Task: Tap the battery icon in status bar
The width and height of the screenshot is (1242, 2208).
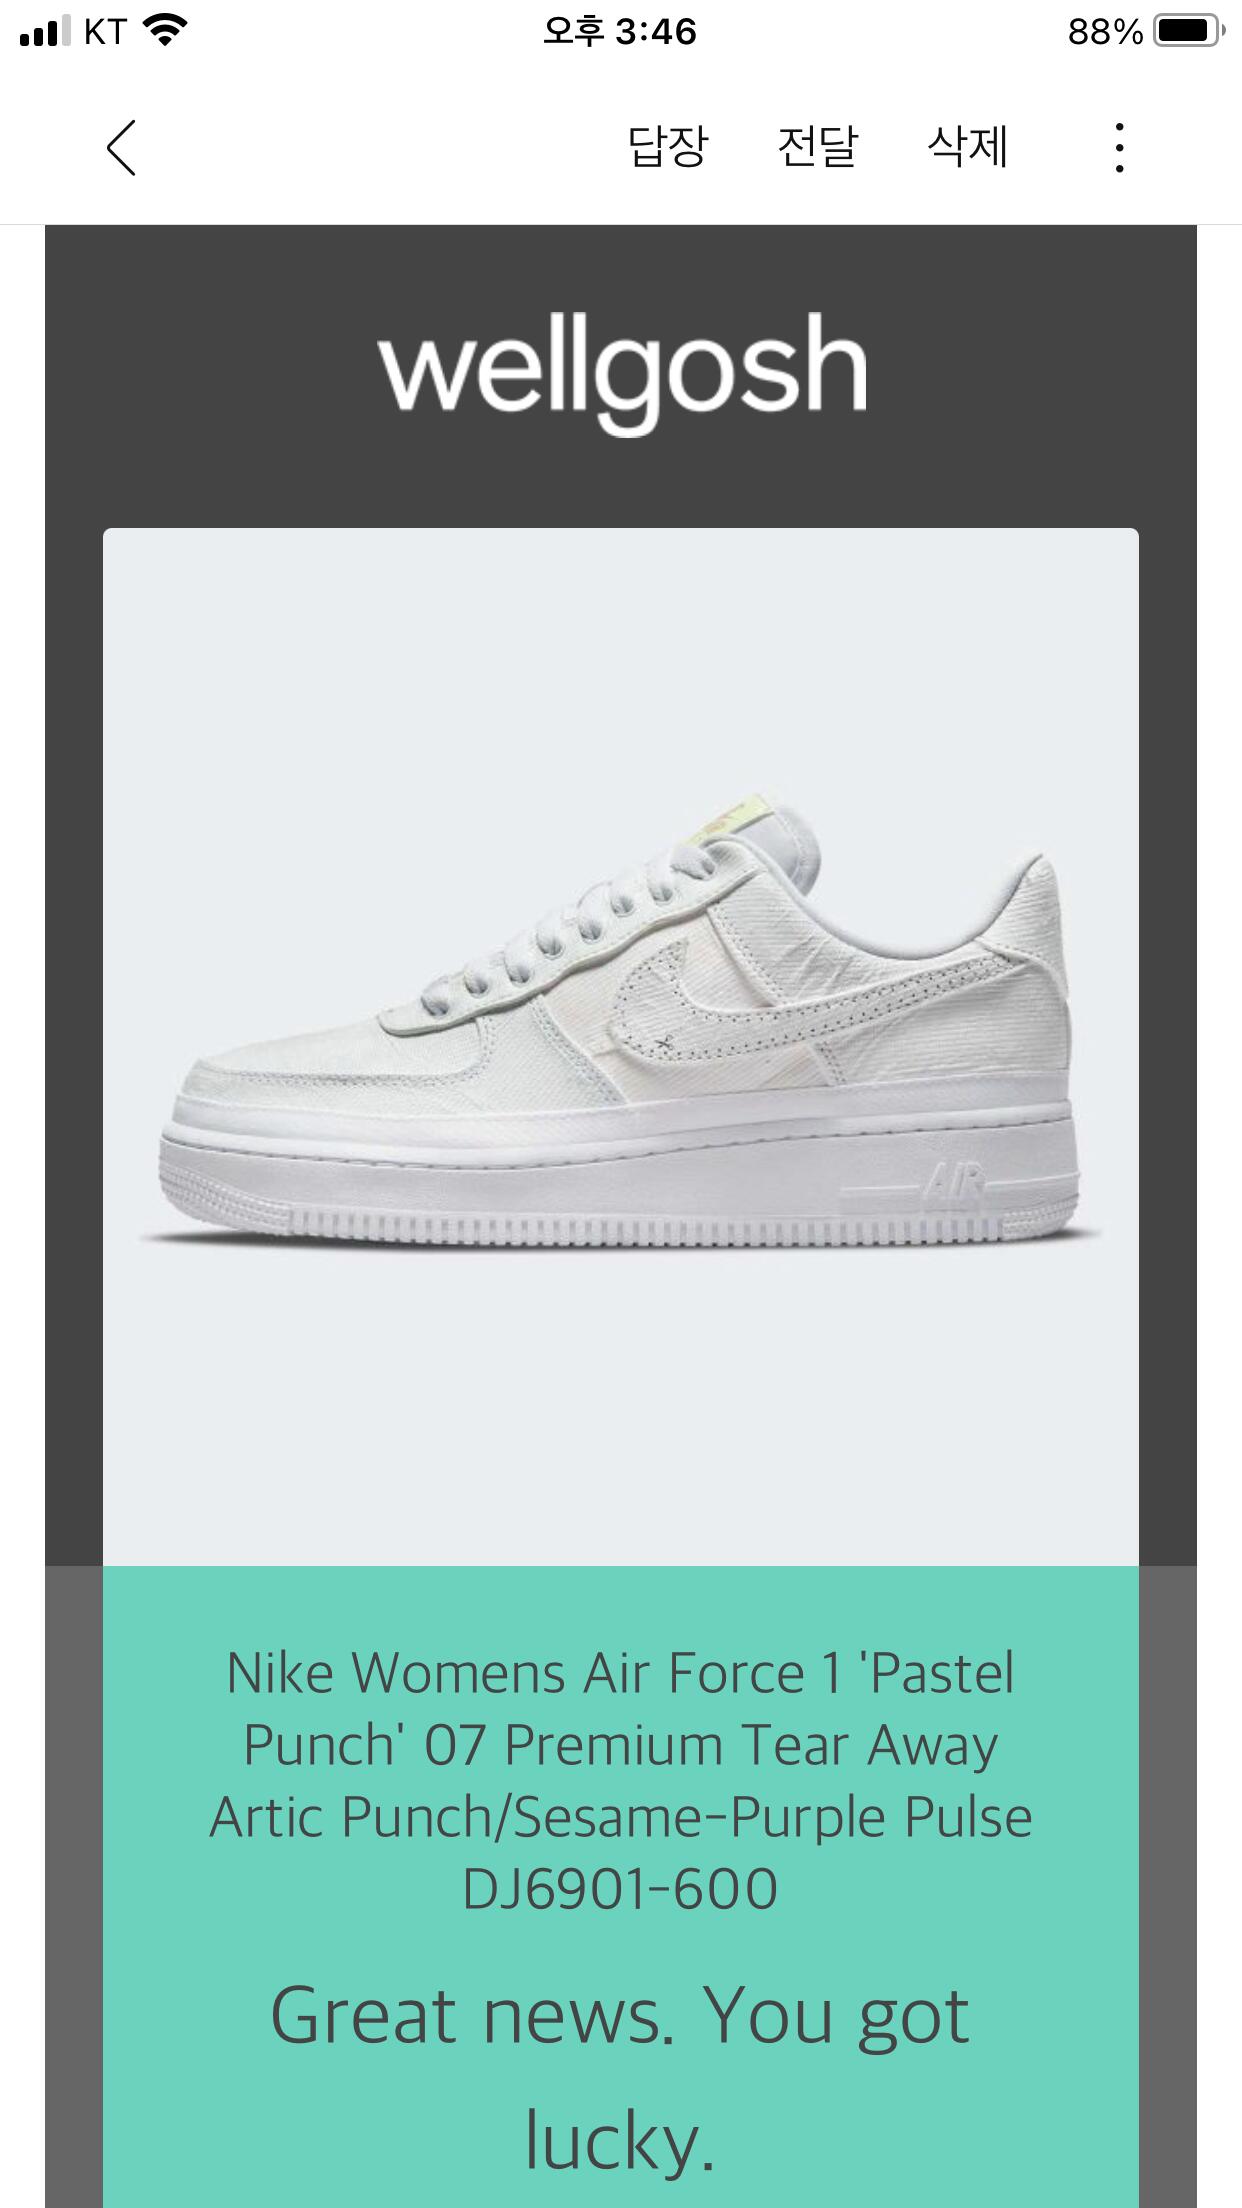Action: click(1189, 31)
